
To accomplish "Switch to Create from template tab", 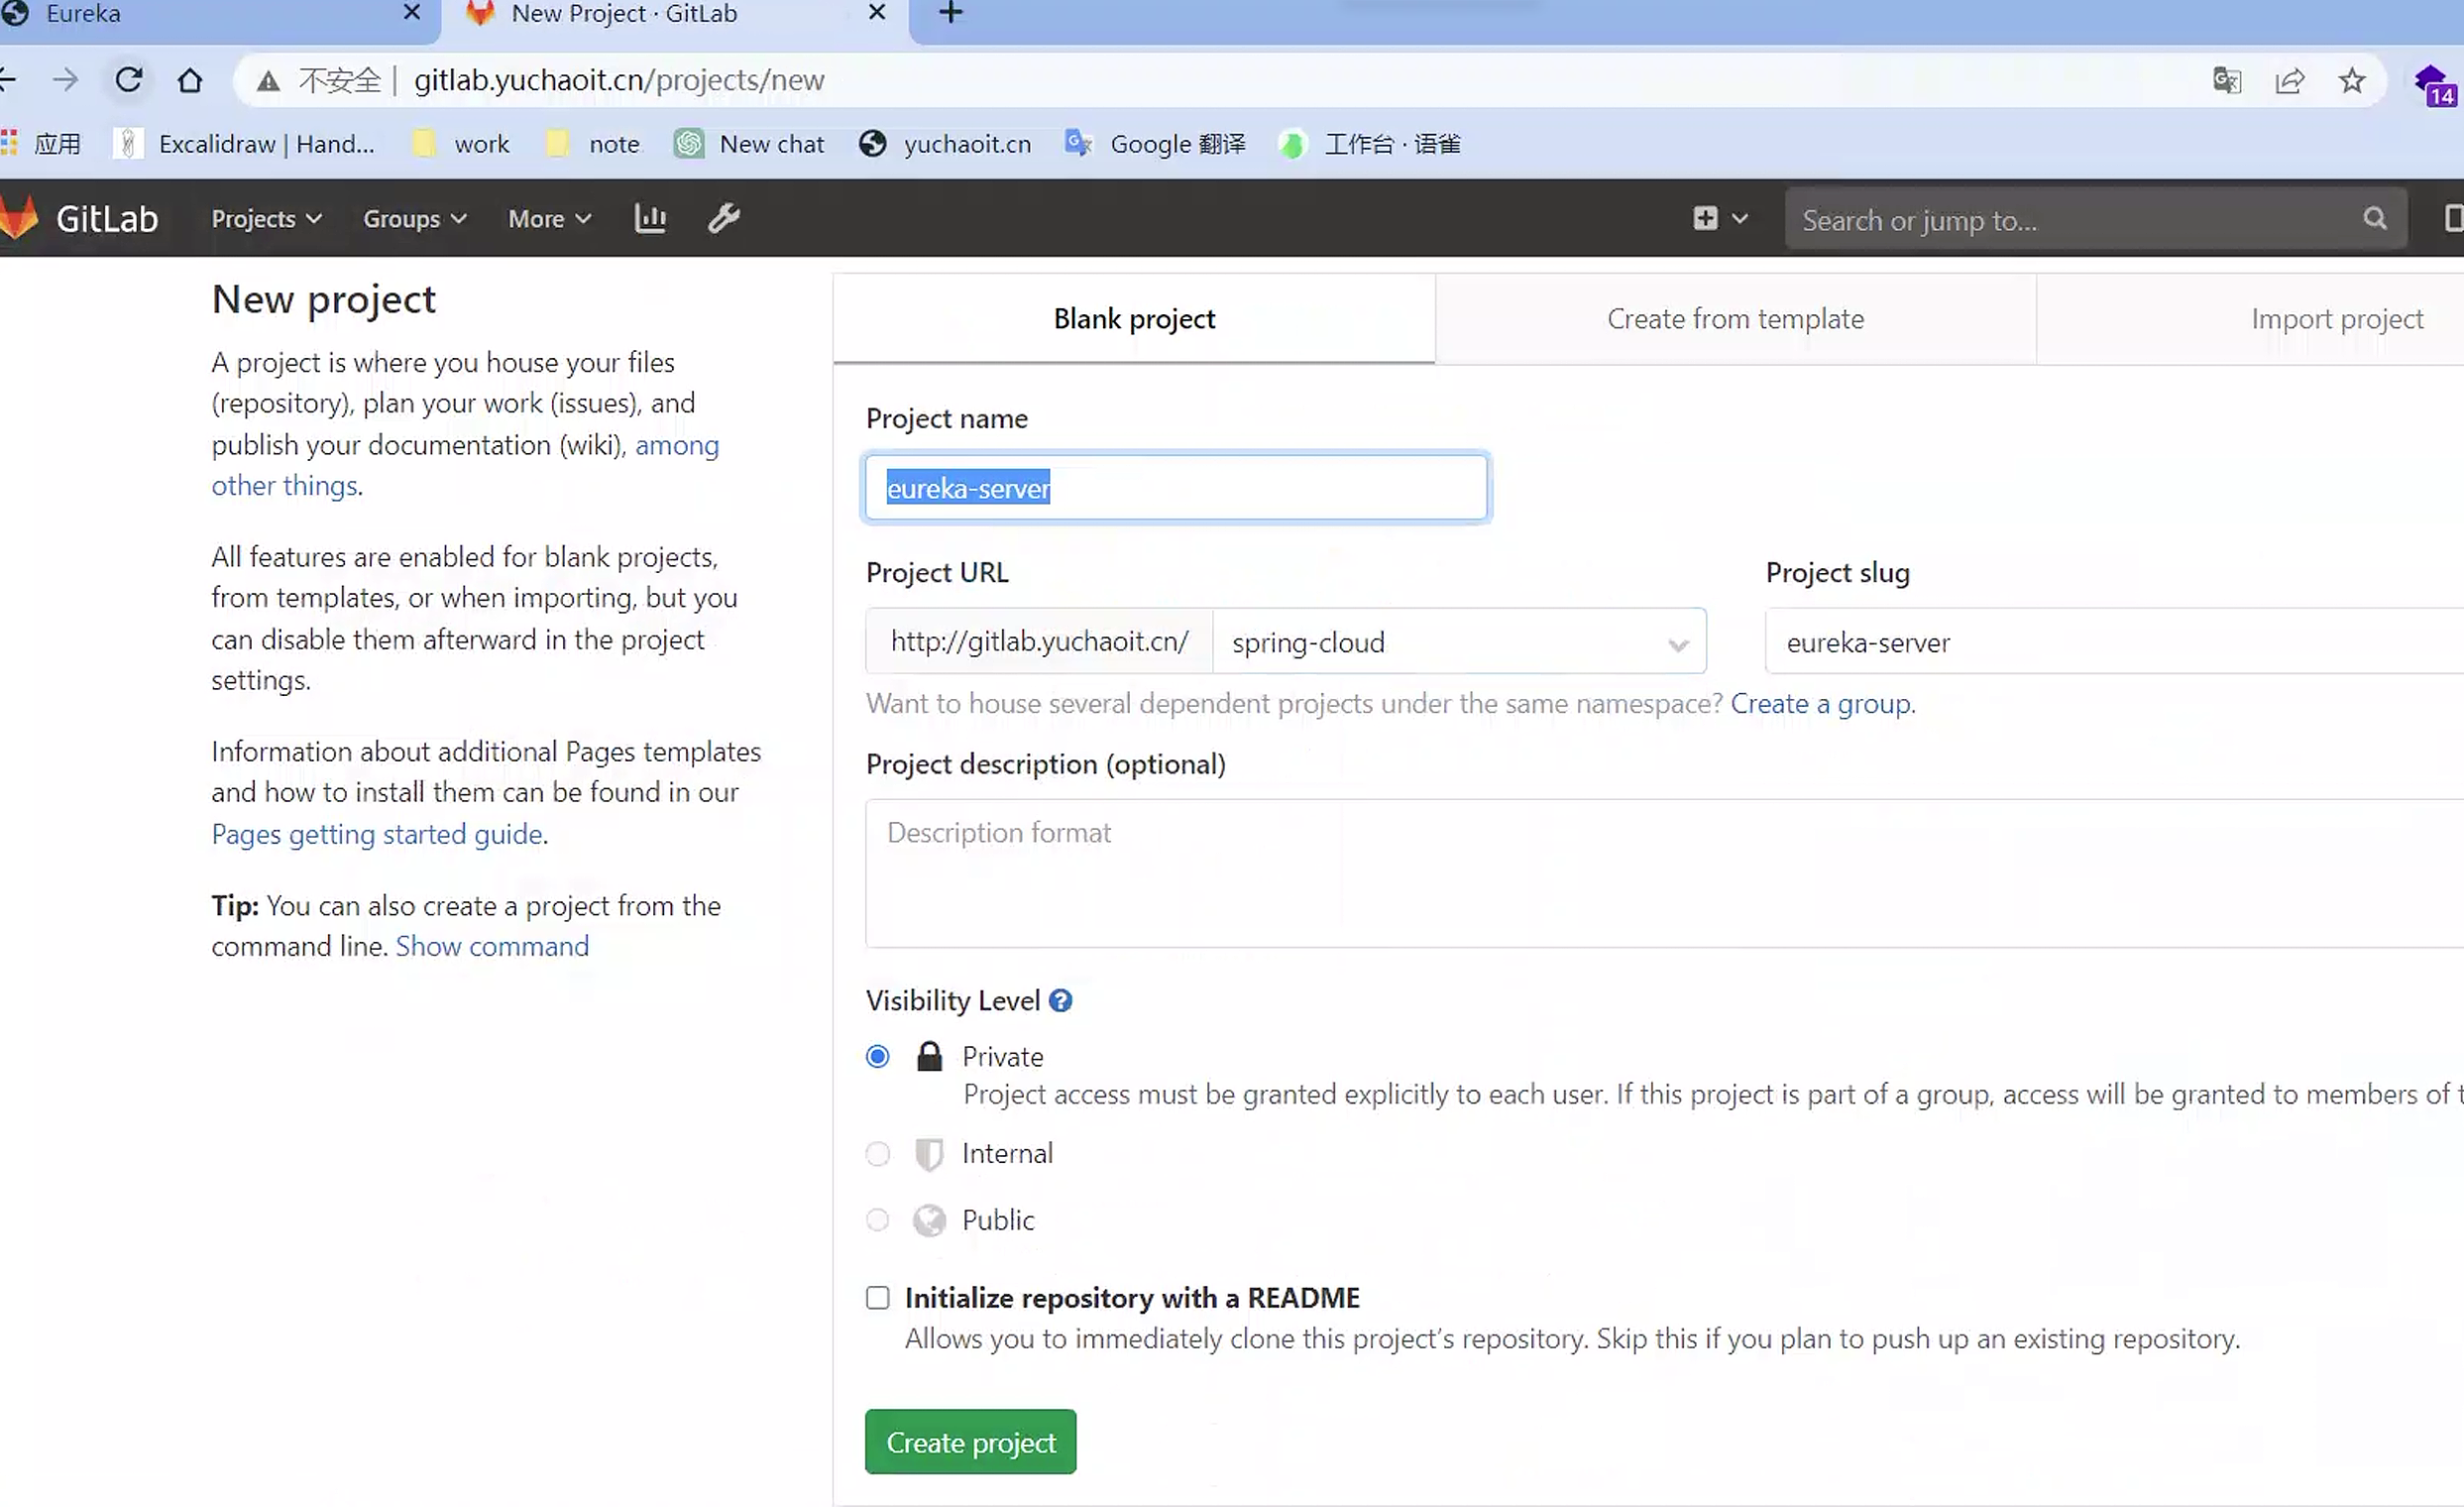I will click(x=1735, y=319).
